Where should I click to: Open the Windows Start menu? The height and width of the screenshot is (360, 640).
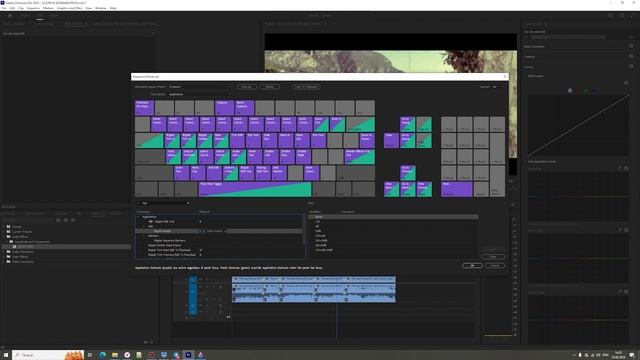[6, 355]
